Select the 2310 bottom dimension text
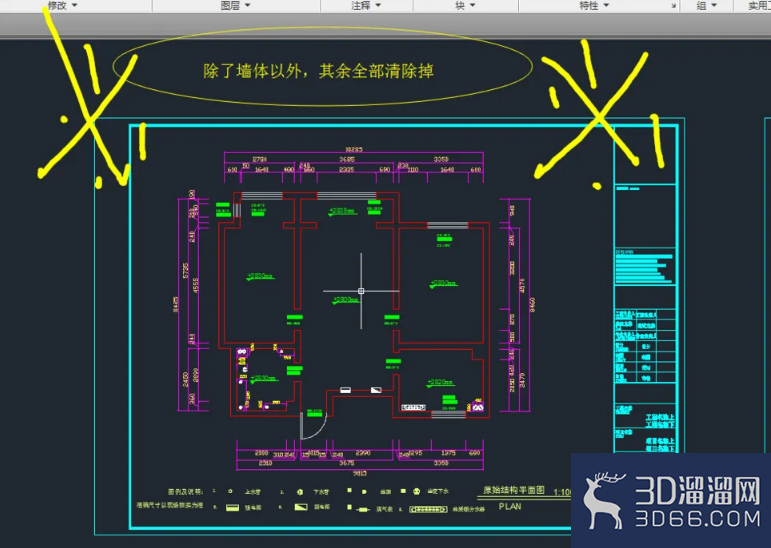The image size is (771, 548). pos(266,463)
